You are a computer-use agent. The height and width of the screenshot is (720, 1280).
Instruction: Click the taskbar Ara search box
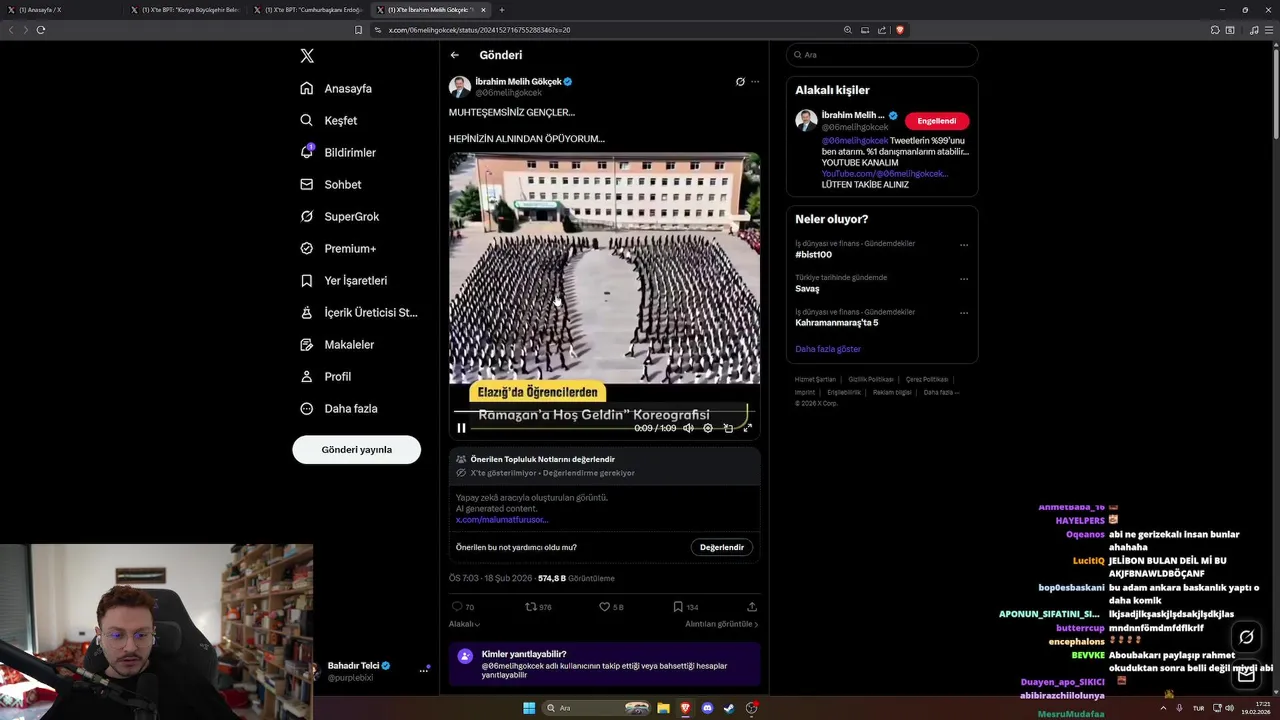[x=597, y=708]
